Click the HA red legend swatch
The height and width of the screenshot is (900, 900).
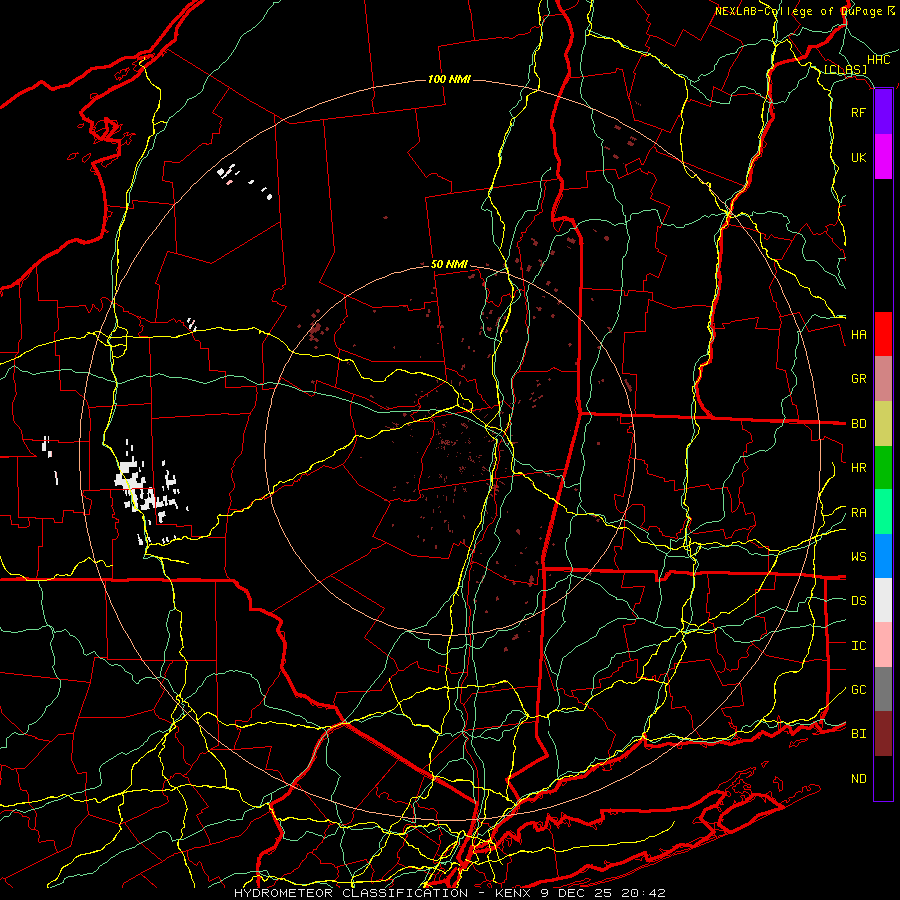pyautogui.click(x=883, y=334)
